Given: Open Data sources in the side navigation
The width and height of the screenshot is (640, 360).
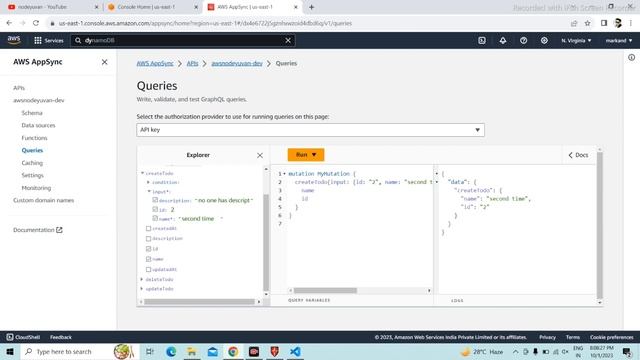Looking at the screenshot, I should click(38, 125).
